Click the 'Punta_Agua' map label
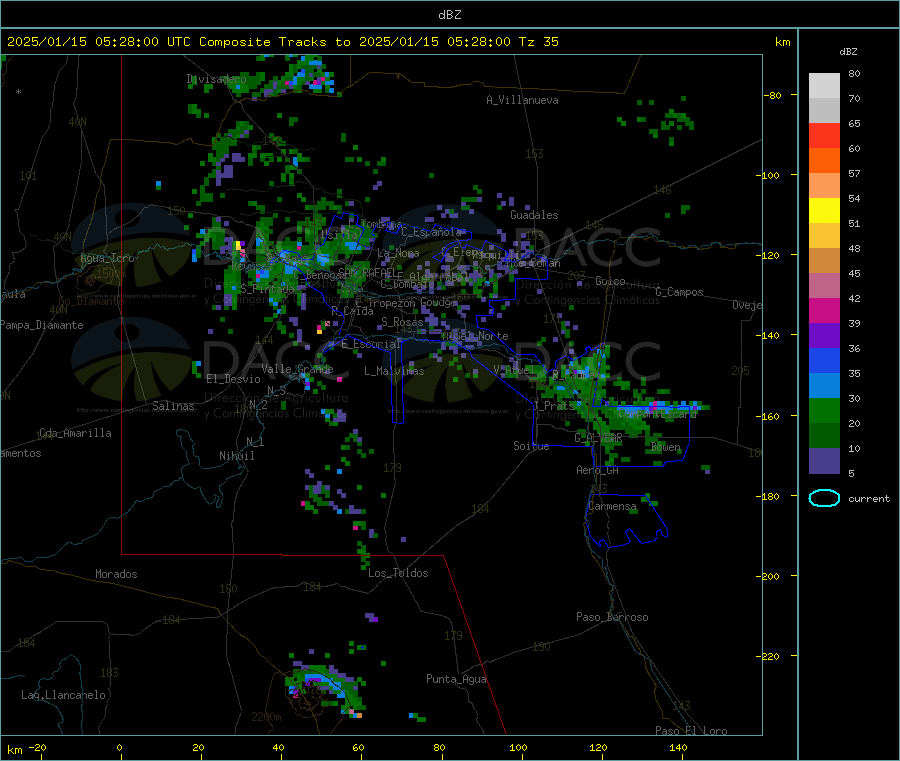The height and width of the screenshot is (761, 900). coord(456,680)
